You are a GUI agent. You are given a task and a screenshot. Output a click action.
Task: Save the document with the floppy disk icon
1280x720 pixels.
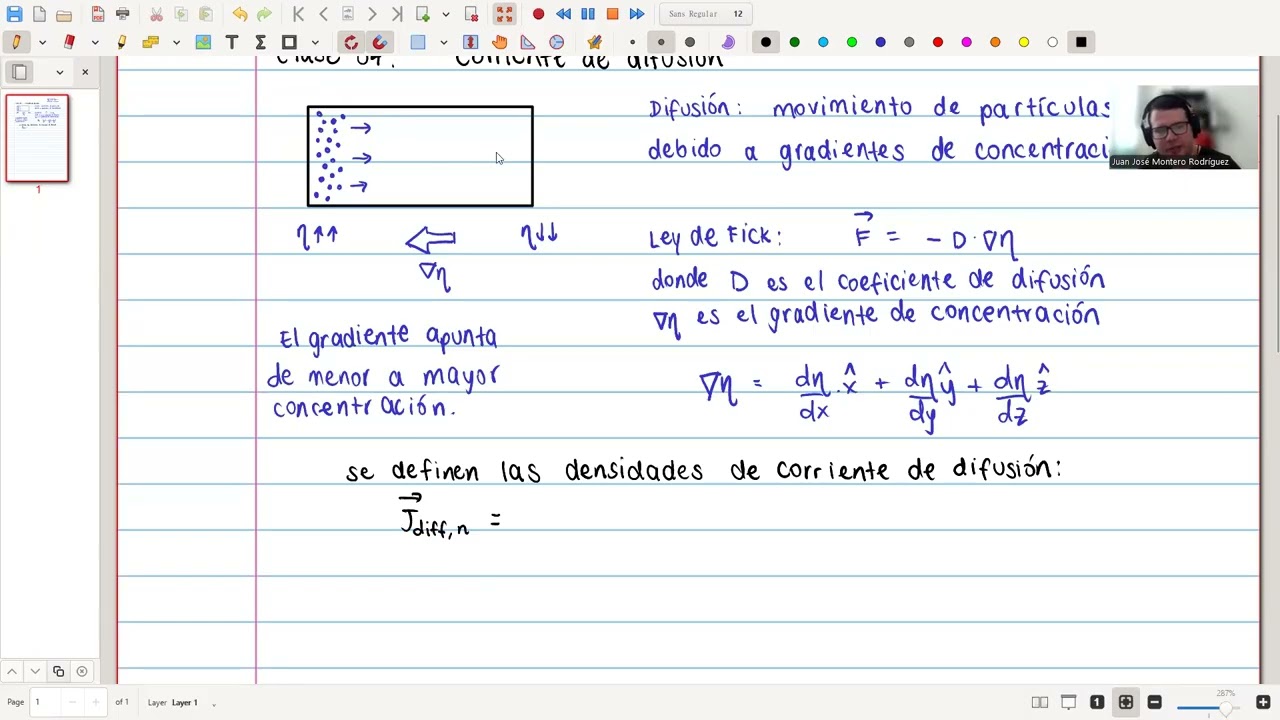tap(14, 14)
